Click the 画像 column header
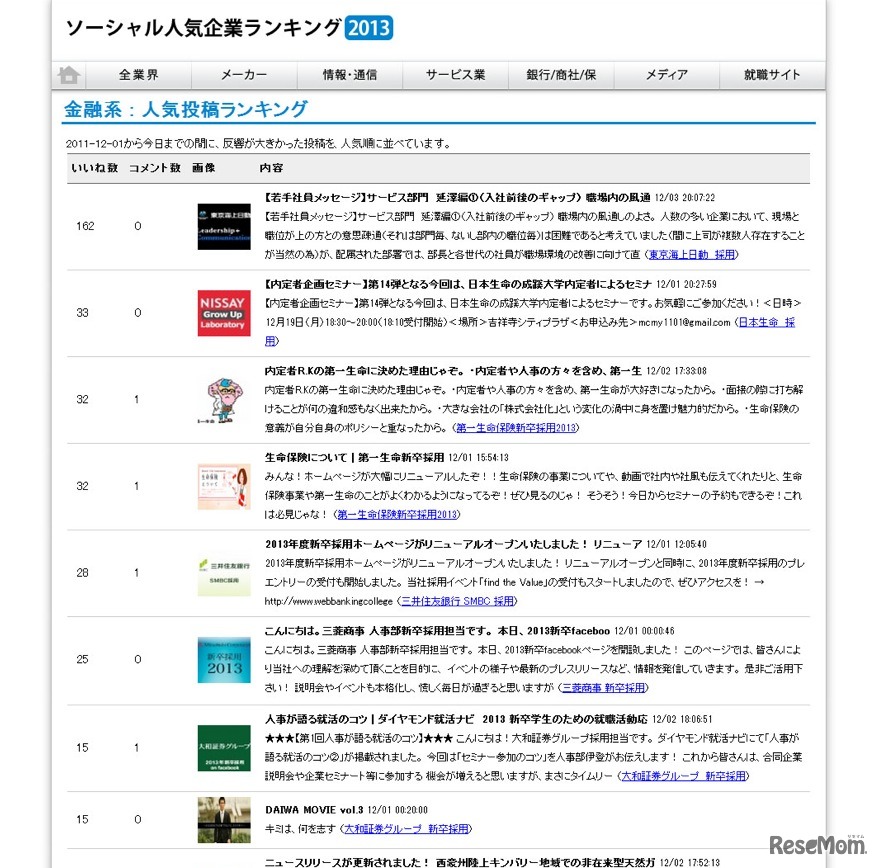This screenshot has width=880, height=868. [203, 168]
